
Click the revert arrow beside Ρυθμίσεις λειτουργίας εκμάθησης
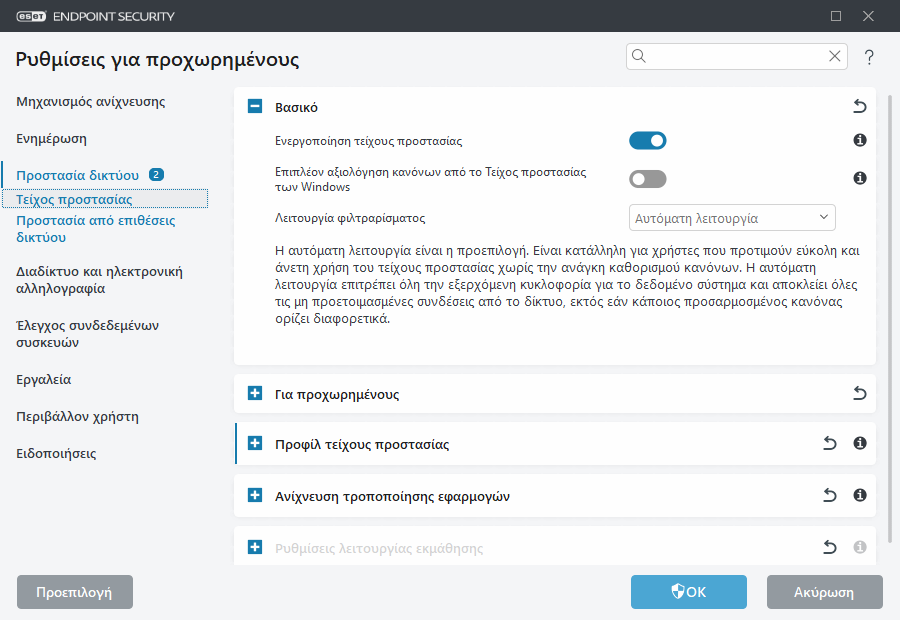click(829, 546)
